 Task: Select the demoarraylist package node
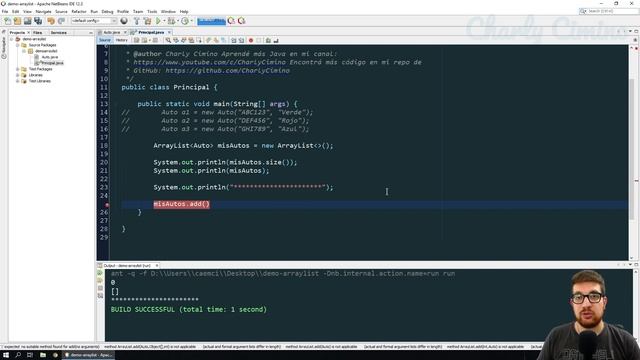(46, 51)
